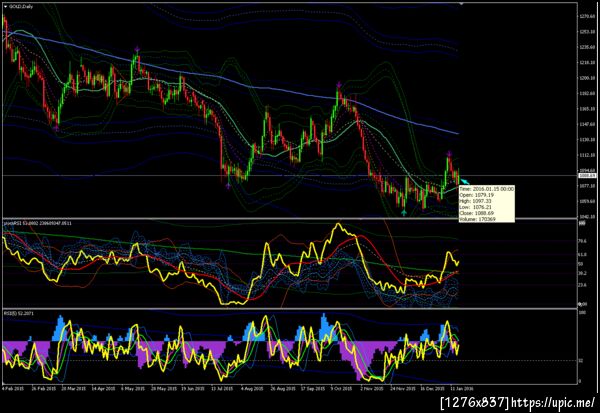Image resolution: width=600 pixels, height=413 pixels.
Task: Open the triangle menu beside GOLD,Daily
Action: 5,7
